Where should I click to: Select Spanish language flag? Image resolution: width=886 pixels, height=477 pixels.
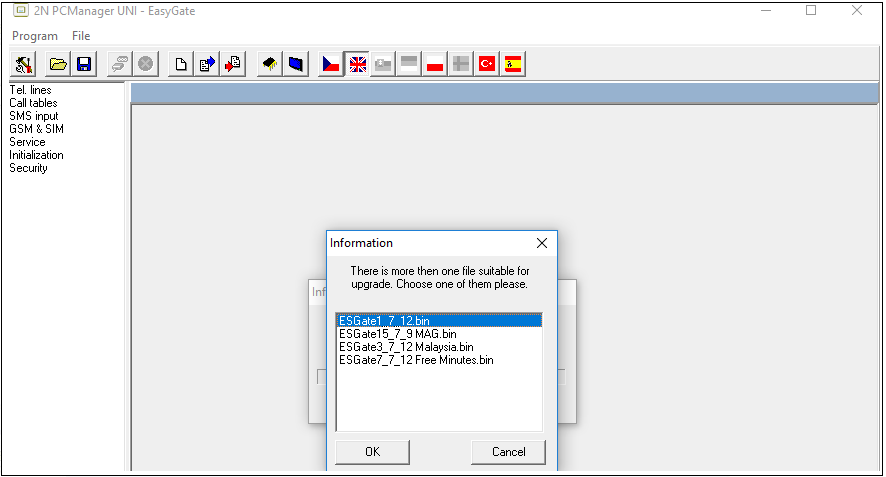click(513, 64)
